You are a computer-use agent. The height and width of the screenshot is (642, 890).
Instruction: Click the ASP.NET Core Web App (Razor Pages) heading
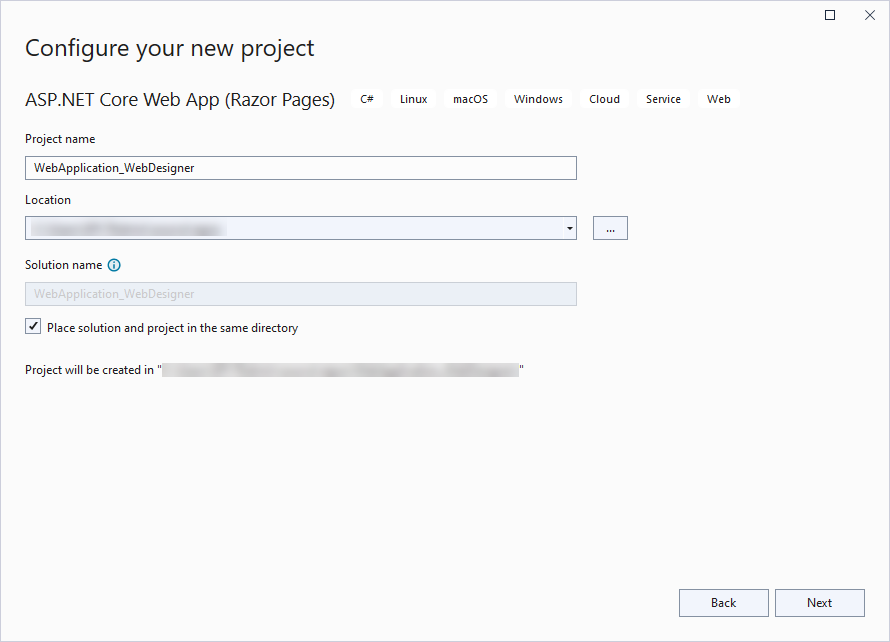coord(180,100)
